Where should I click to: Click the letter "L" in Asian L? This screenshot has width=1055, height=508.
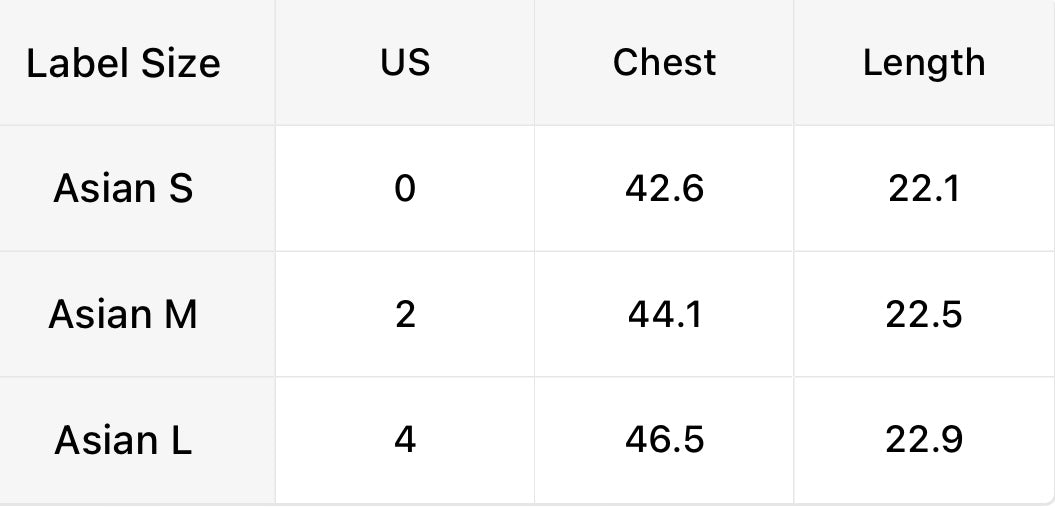point(181,440)
